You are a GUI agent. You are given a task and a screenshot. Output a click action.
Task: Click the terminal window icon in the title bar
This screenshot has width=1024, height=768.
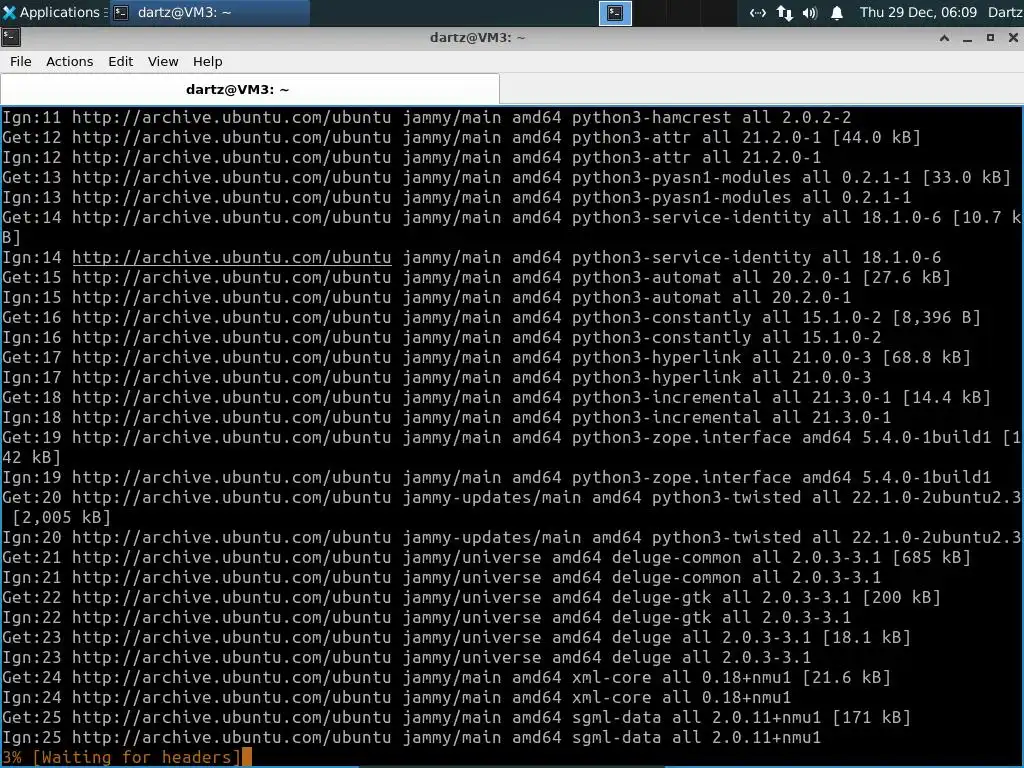pos(11,37)
